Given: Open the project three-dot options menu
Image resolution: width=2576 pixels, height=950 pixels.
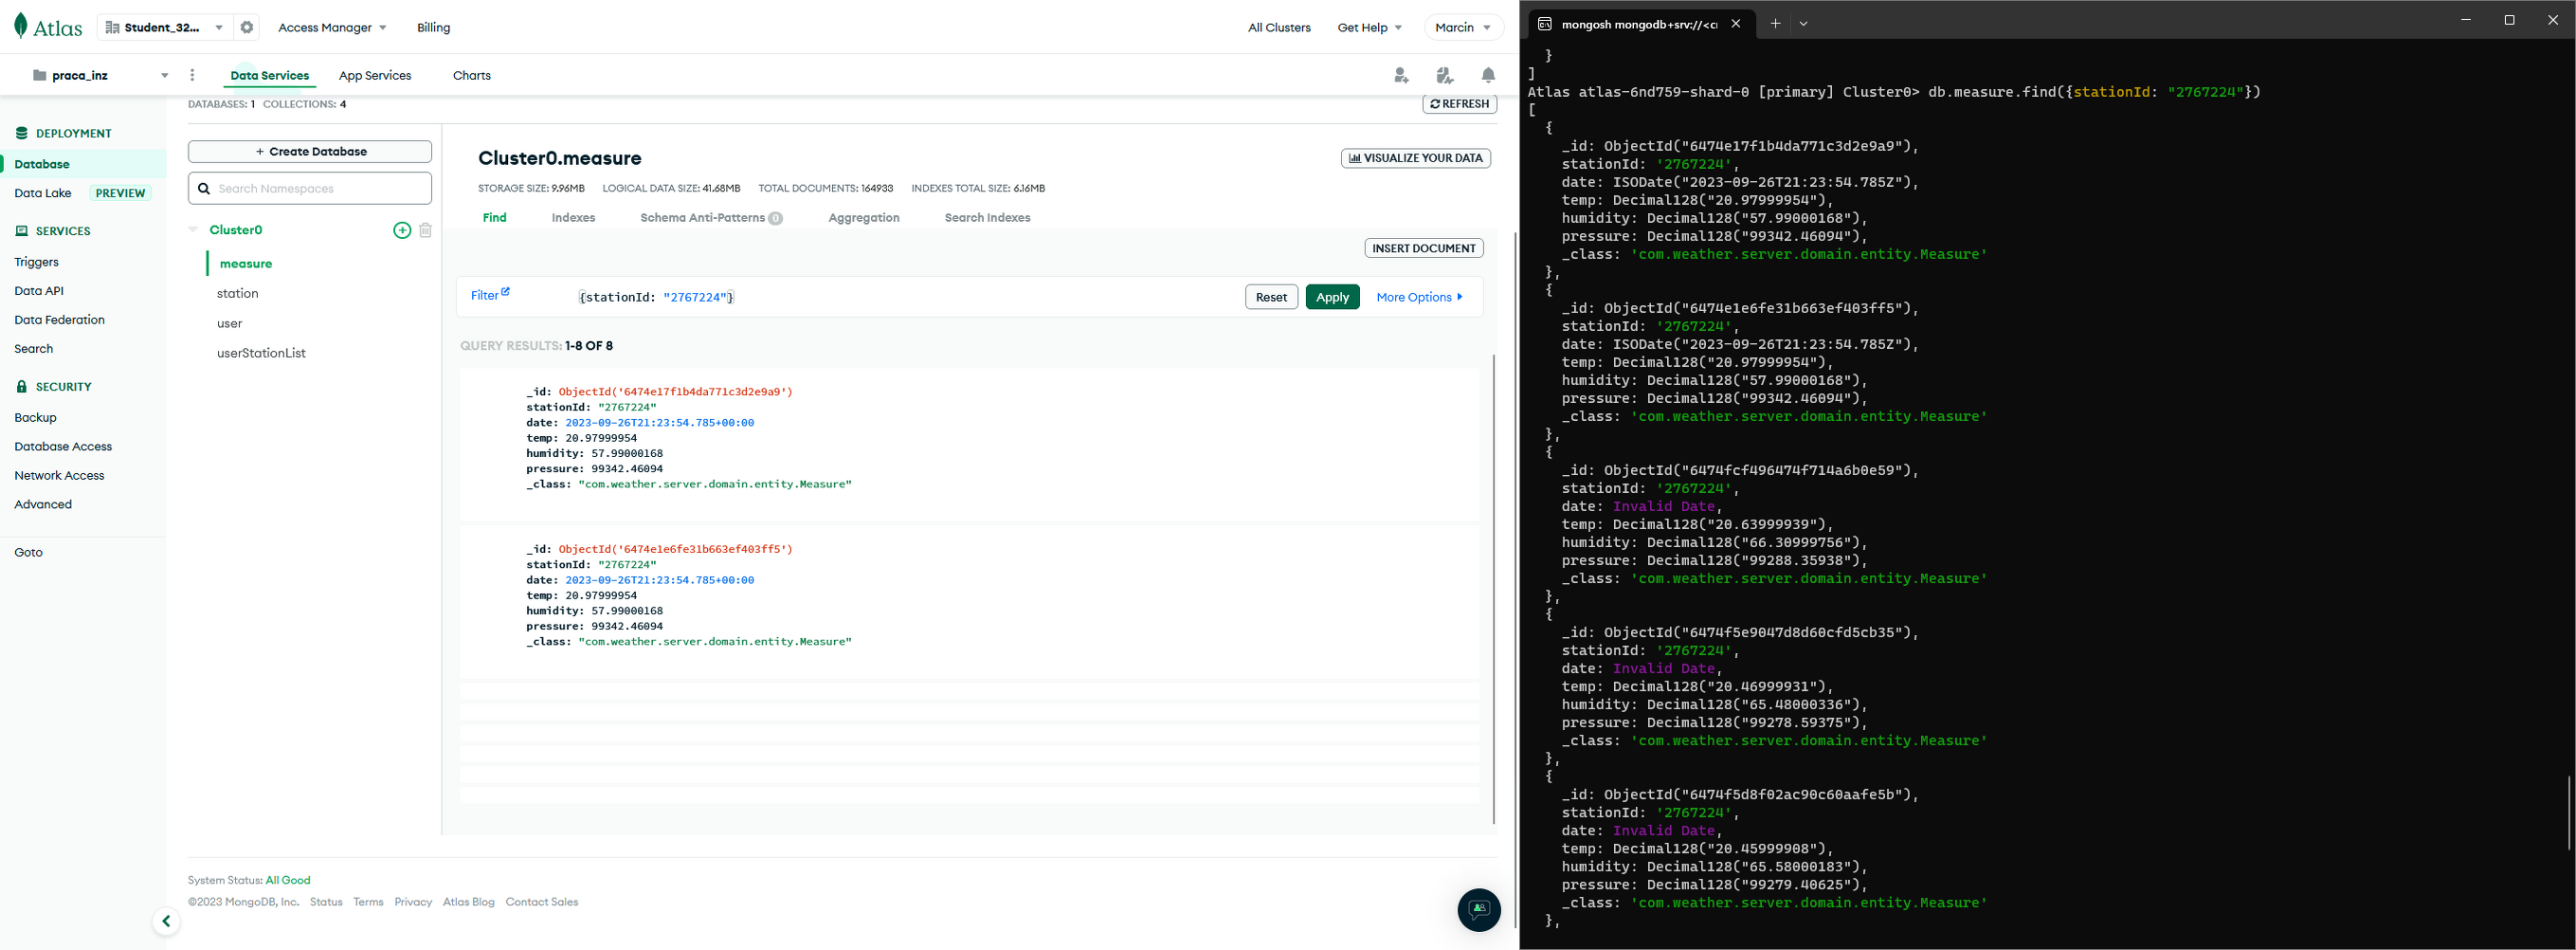Looking at the screenshot, I should coord(192,75).
